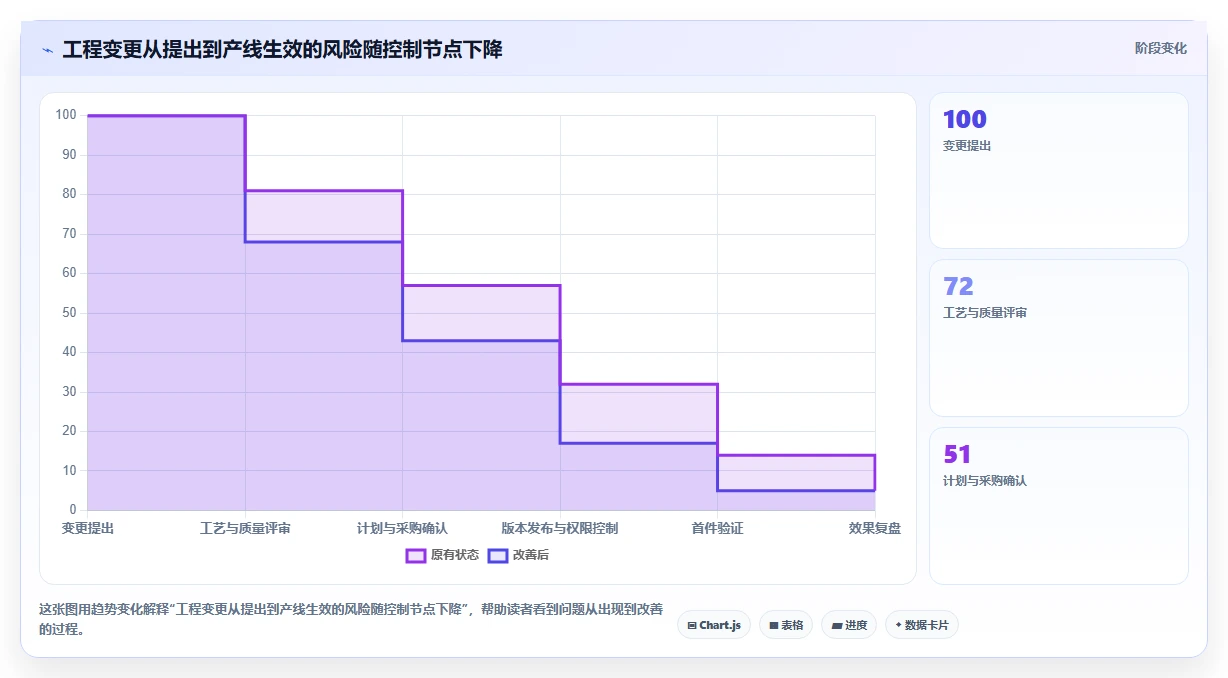1228x678 pixels.
Task: Click the 版本发布与权限控制 x-axis label
Action: tap(560, 528)
